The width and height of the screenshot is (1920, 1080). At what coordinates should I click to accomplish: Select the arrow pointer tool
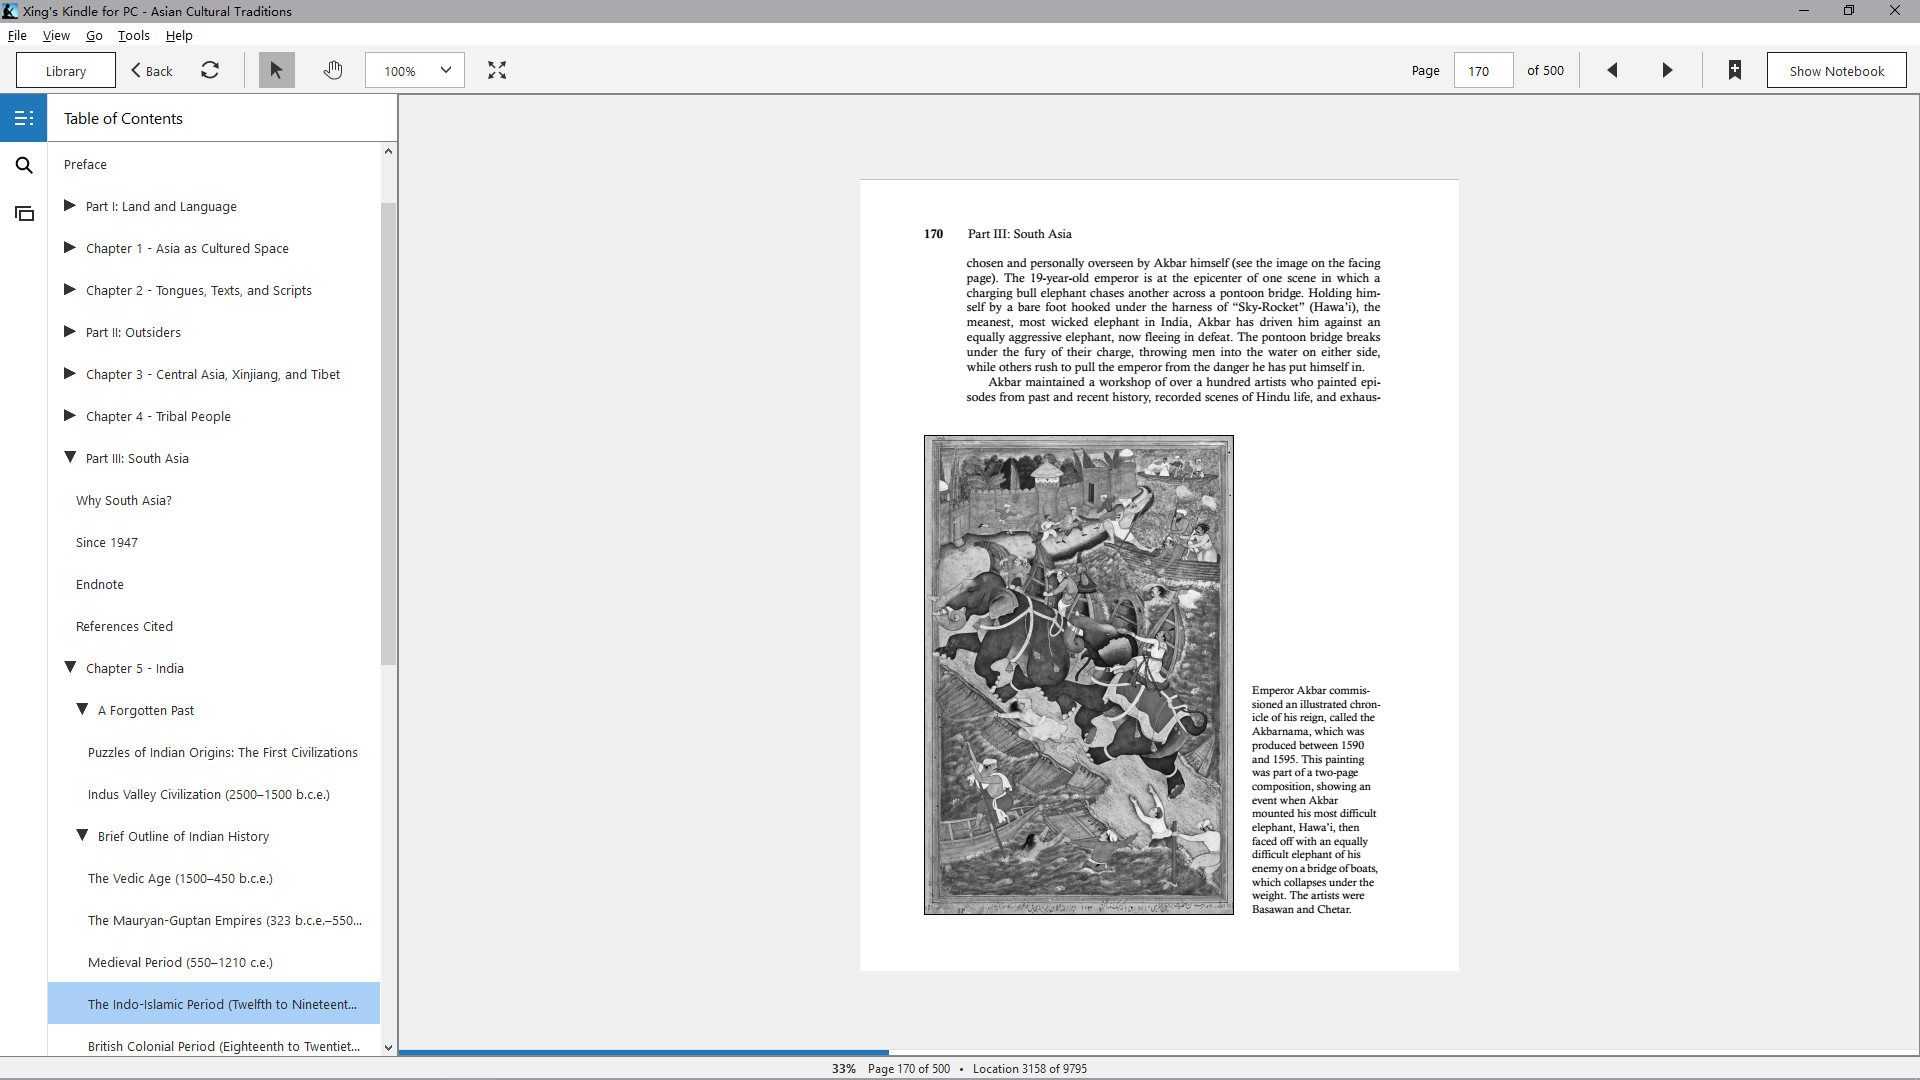pos(277,70)
